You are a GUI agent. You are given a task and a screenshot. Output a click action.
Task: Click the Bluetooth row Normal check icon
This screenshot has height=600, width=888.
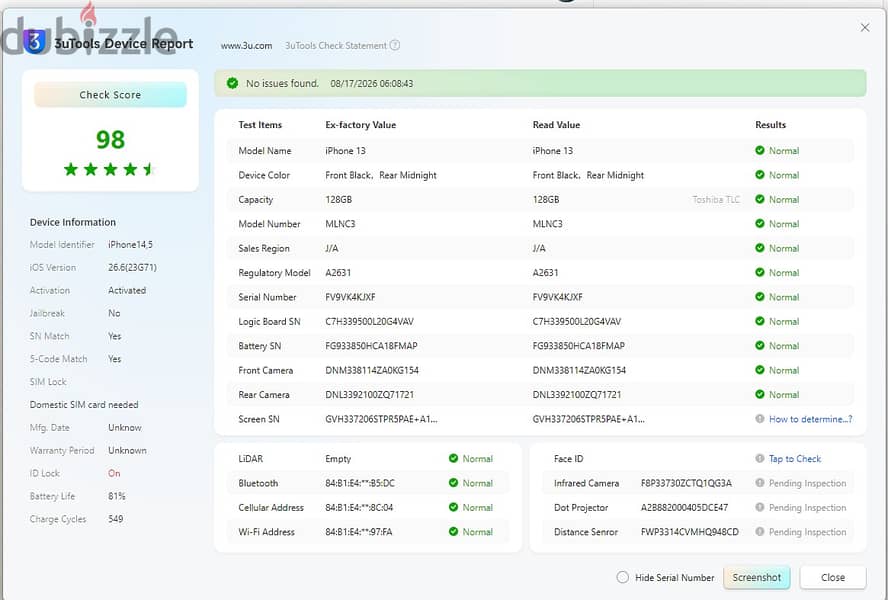pos(453,482)
